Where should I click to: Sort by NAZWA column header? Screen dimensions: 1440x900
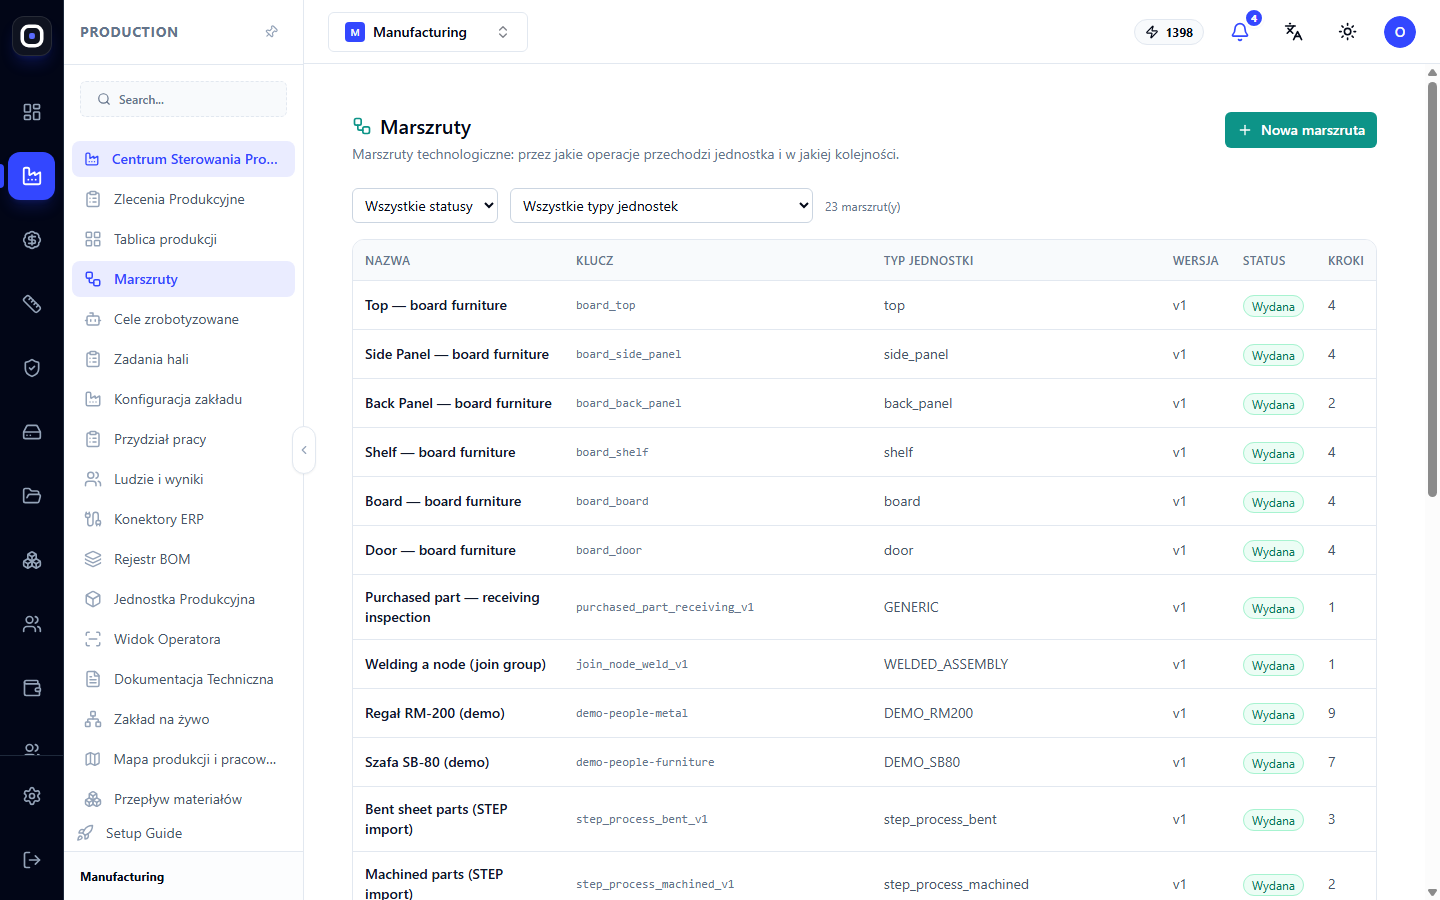(x=388, y=260)
